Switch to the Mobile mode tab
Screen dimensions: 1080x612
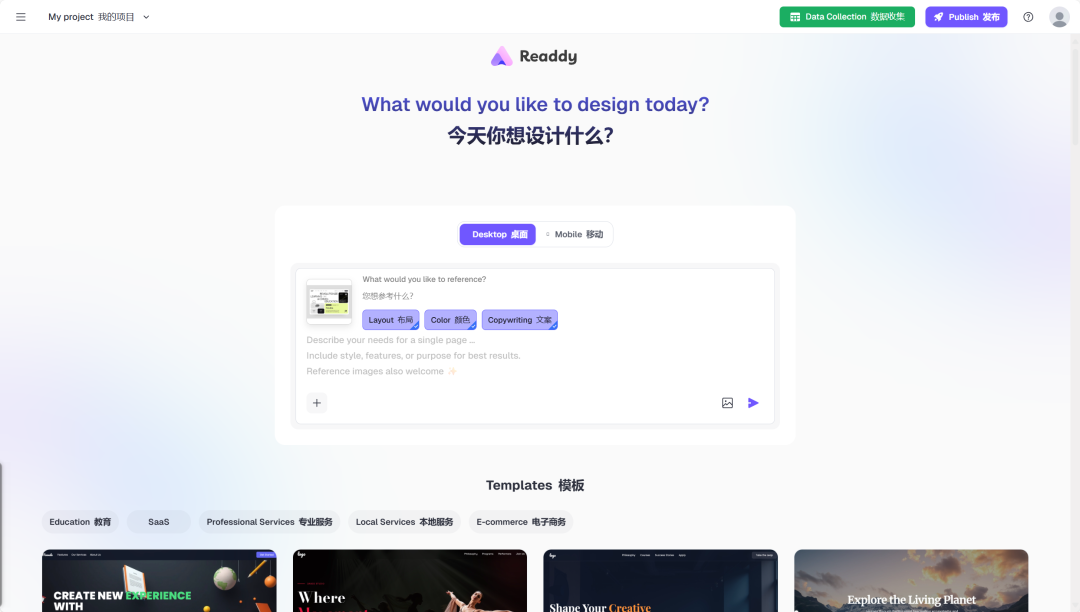coord(574,234)
